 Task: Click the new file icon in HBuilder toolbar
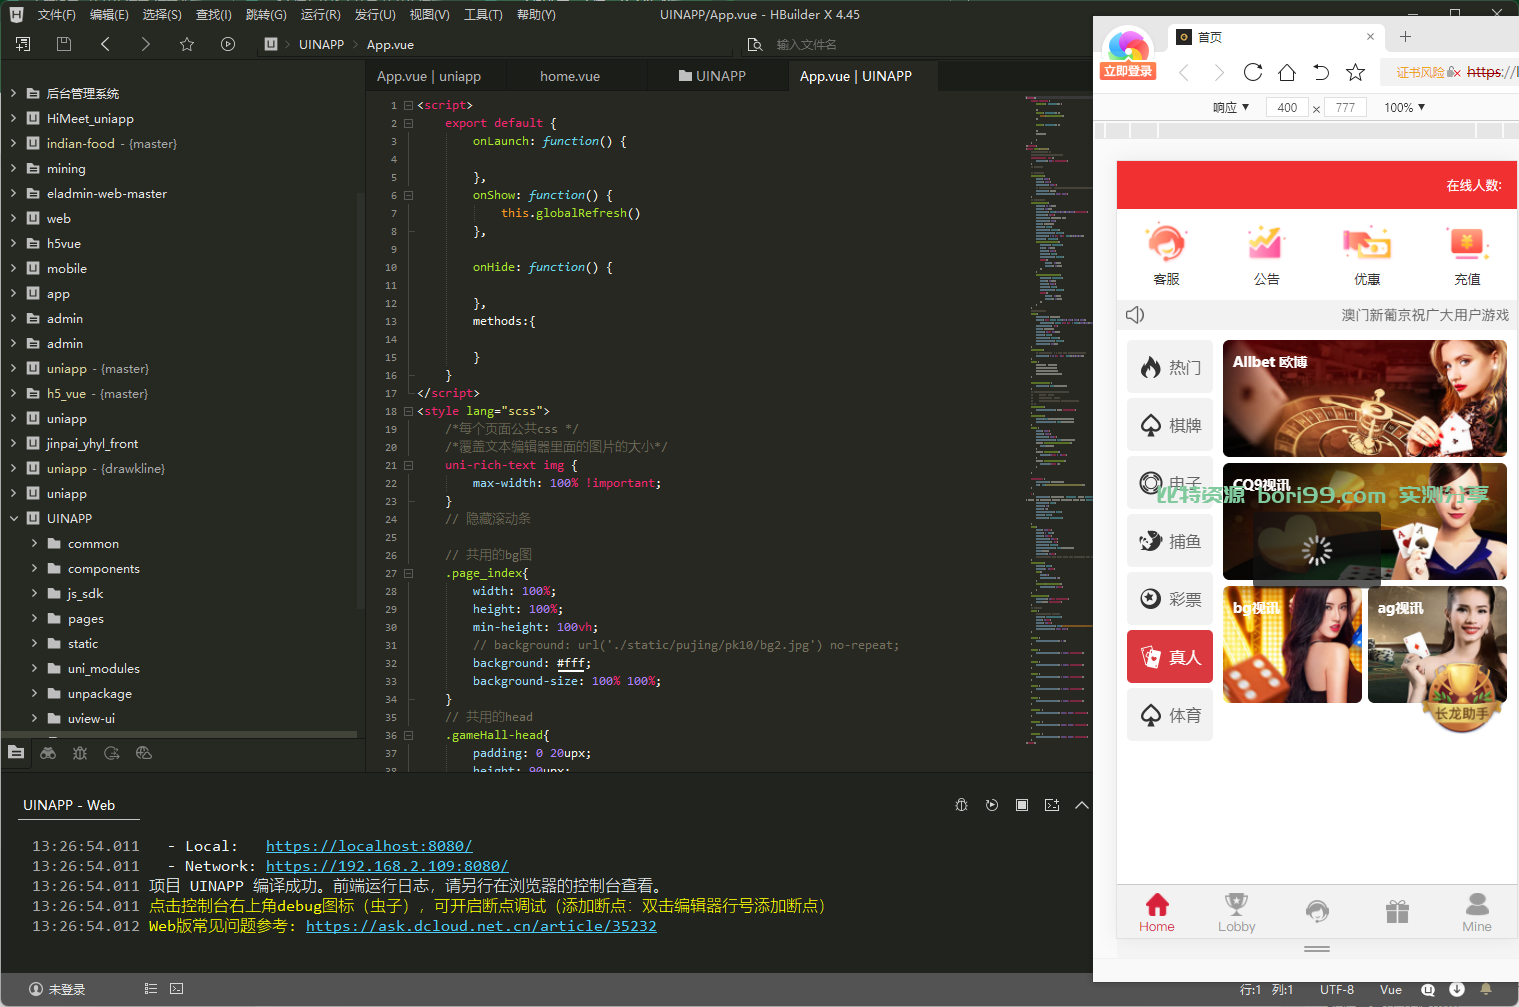tap(23, 44)
